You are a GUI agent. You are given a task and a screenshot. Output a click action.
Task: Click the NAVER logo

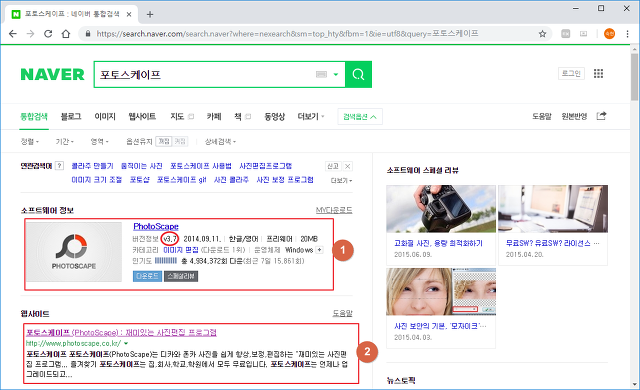(52, 74)
